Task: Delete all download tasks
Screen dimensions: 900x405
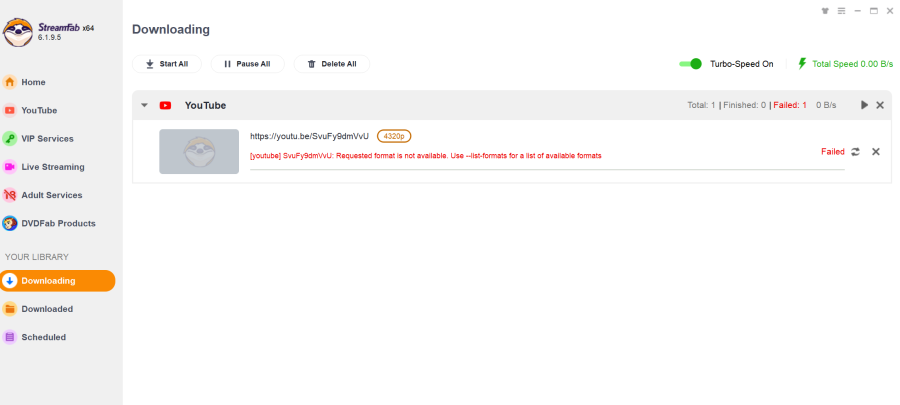Action: click(332, 64)
